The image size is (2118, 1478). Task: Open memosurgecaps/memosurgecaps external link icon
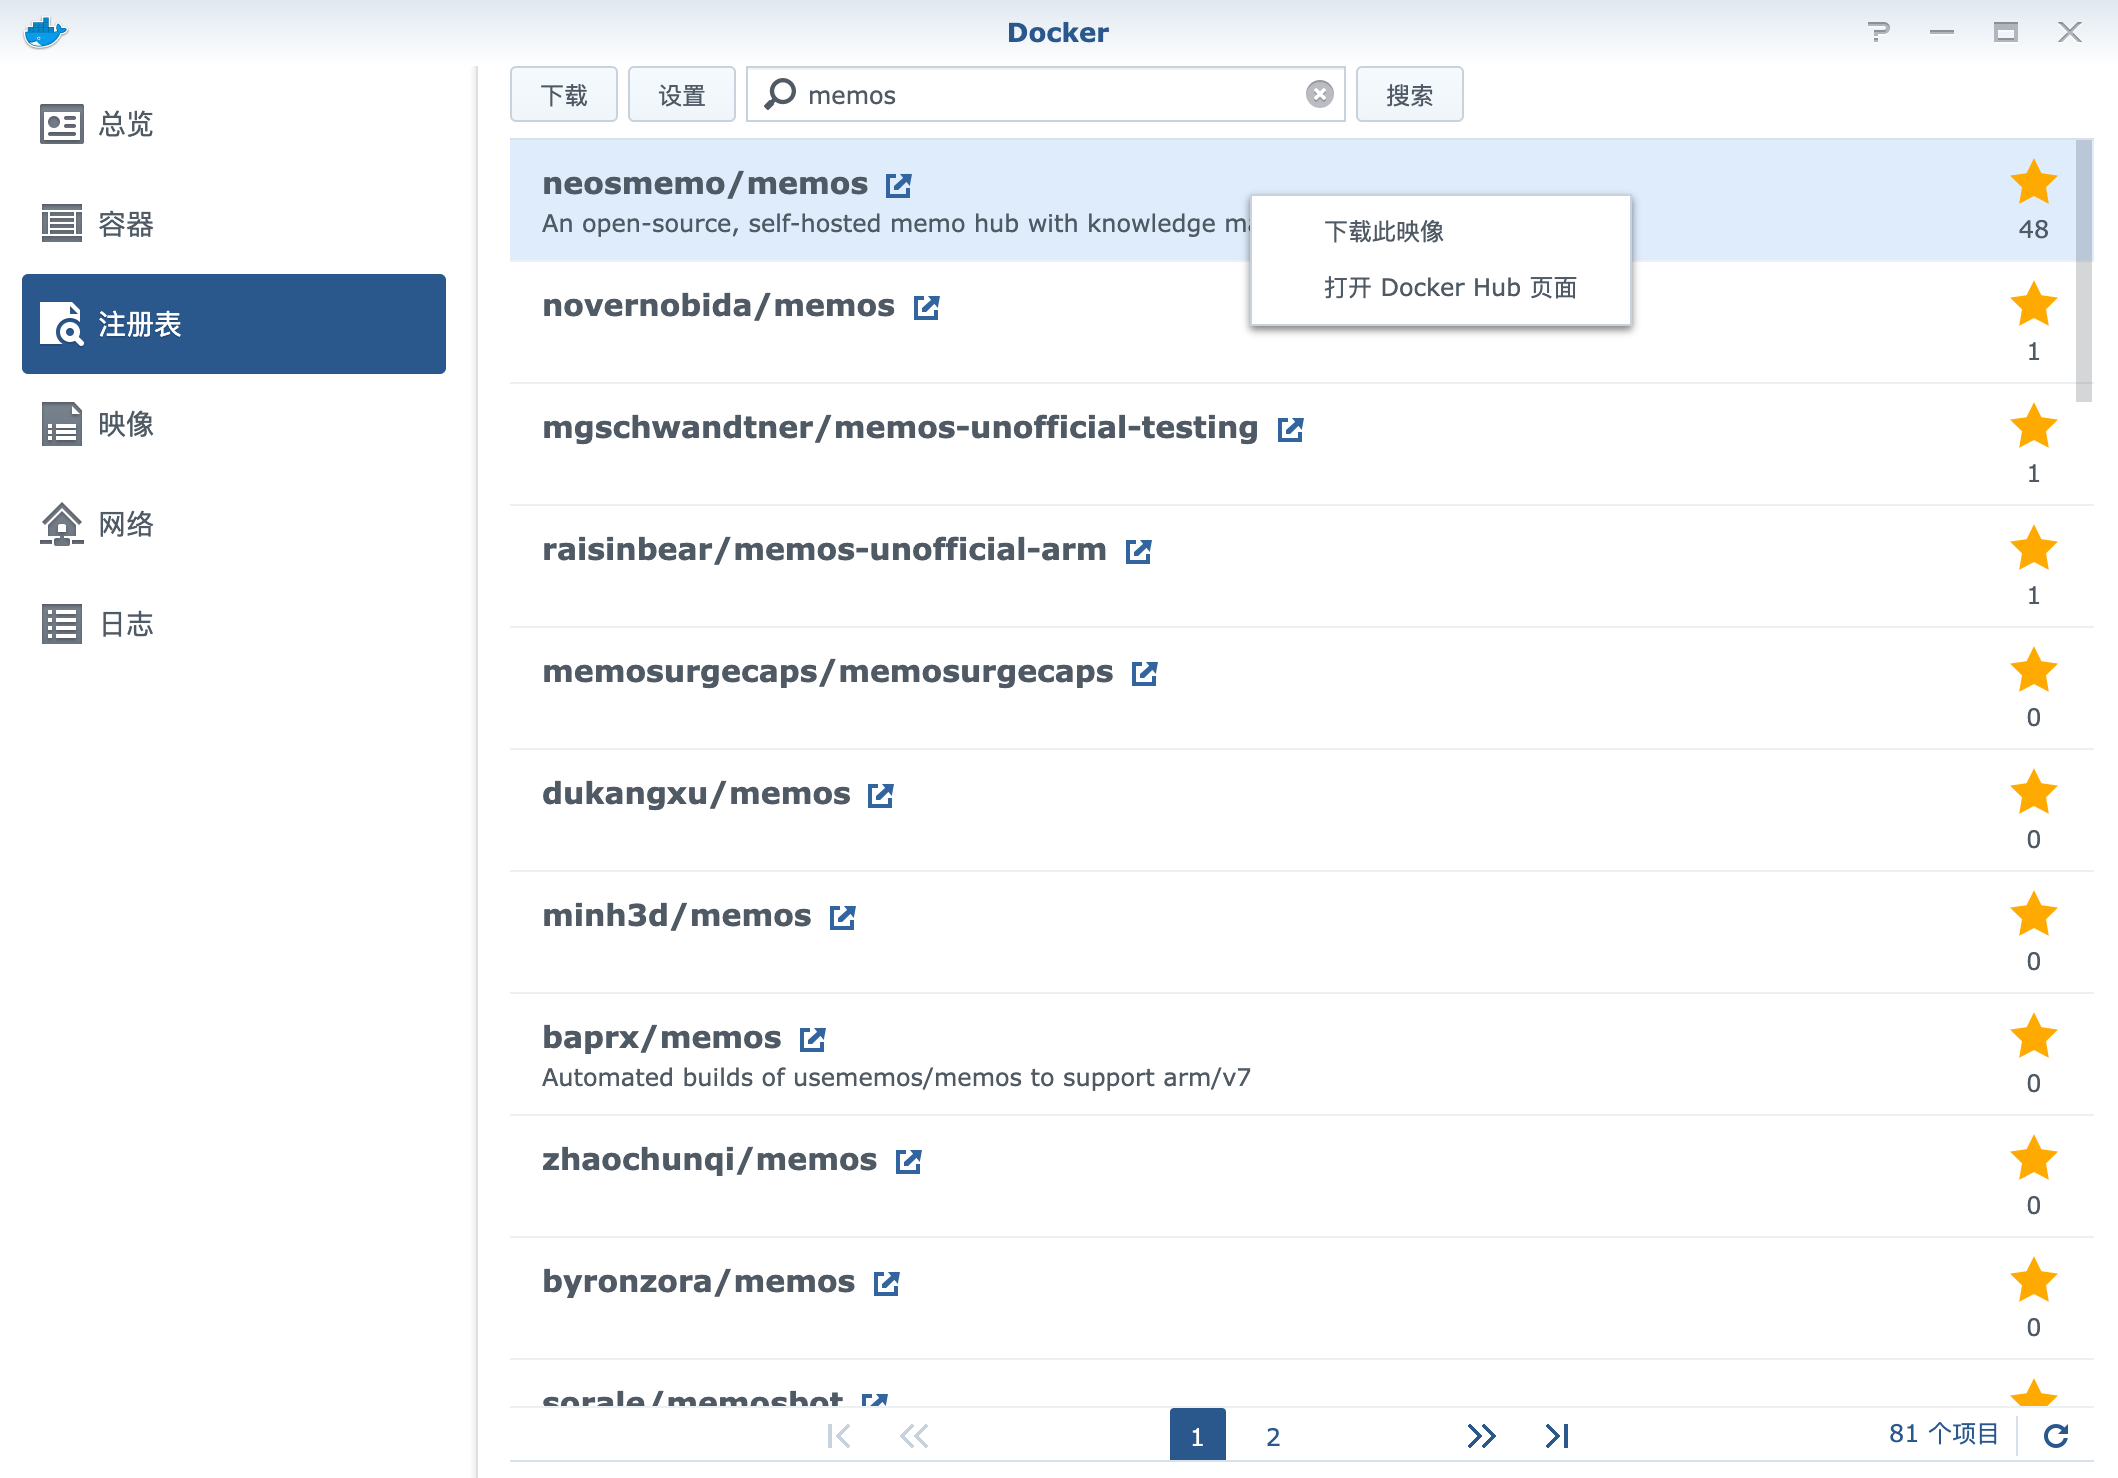(x=1144, y=673)
